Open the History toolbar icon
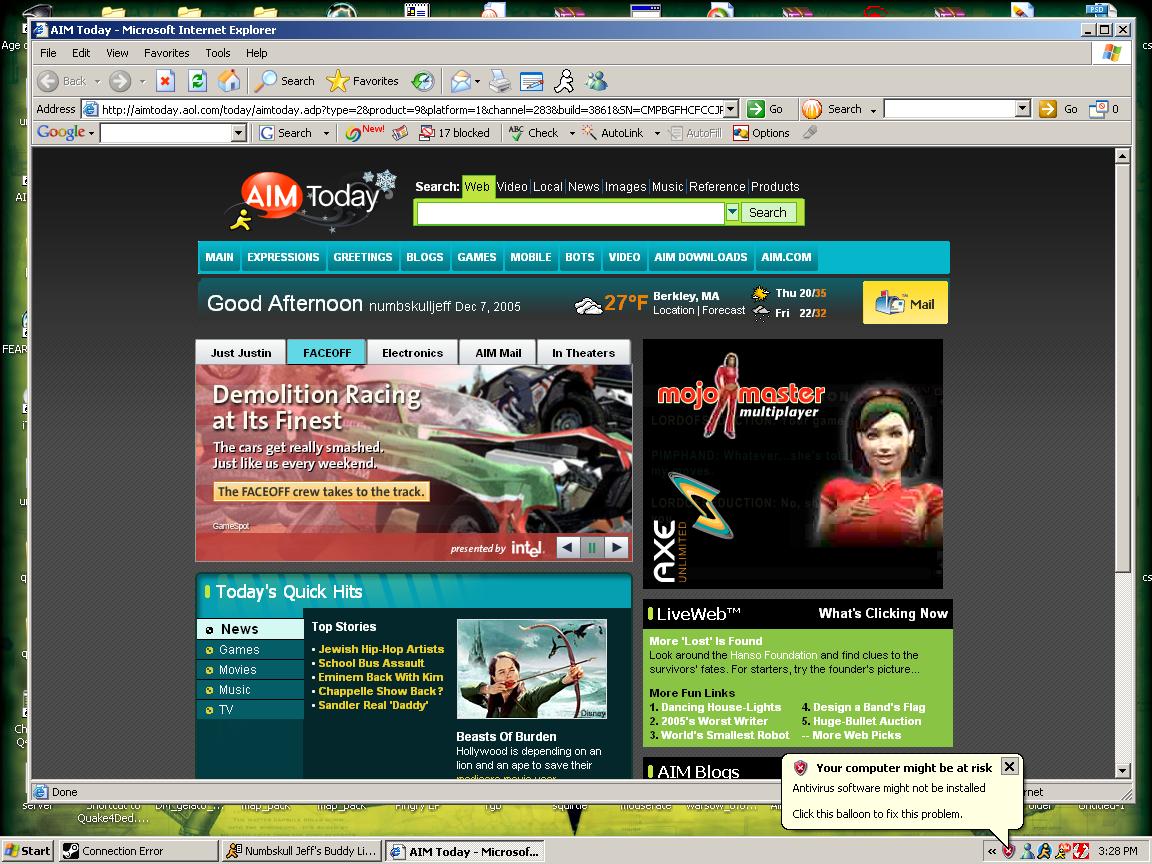The image size is (1152, 864). (423, 81)
